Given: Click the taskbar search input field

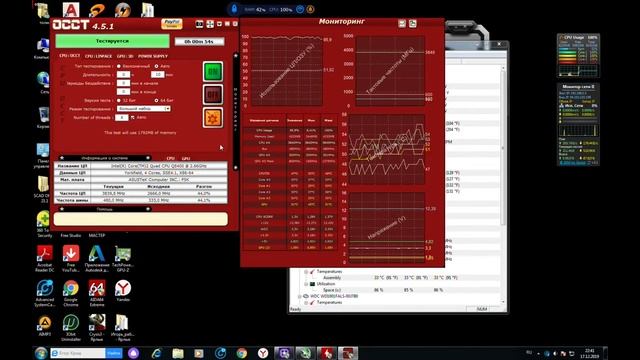Looking at the screenshot, I should (78, 353).
